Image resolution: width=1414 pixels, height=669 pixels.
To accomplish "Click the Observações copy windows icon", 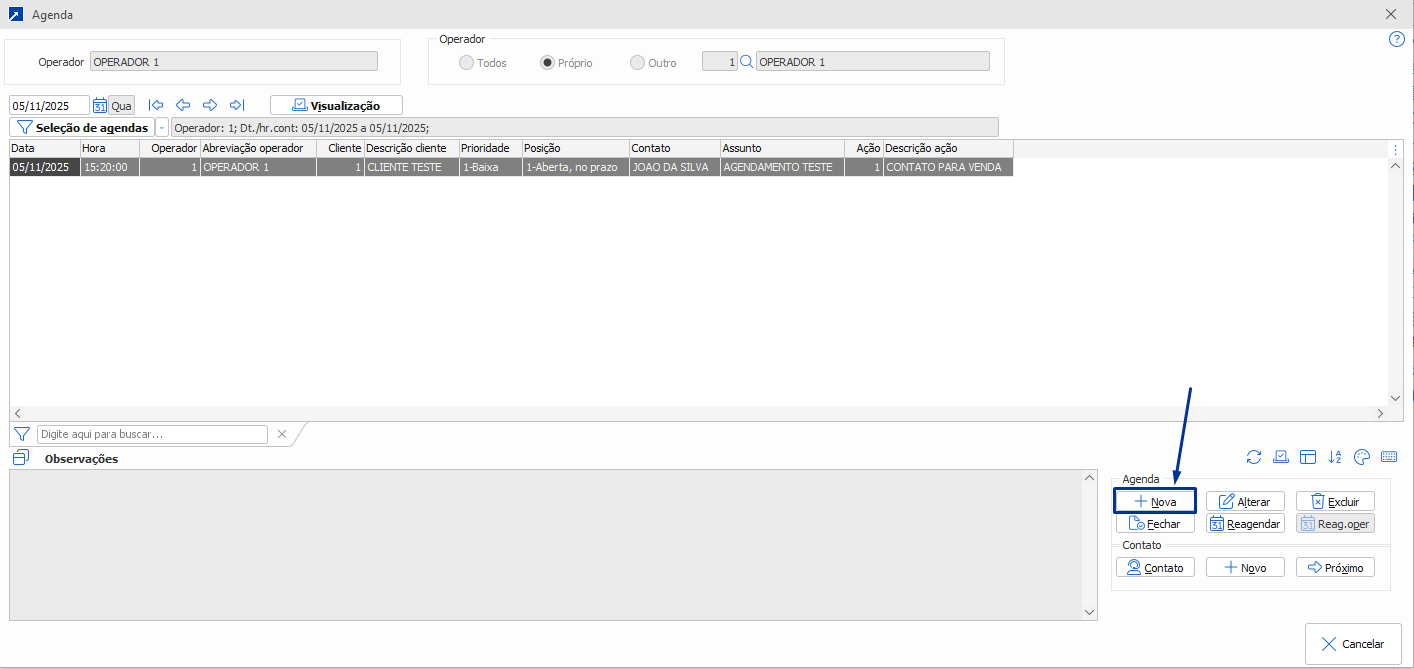I will (21, 458).
